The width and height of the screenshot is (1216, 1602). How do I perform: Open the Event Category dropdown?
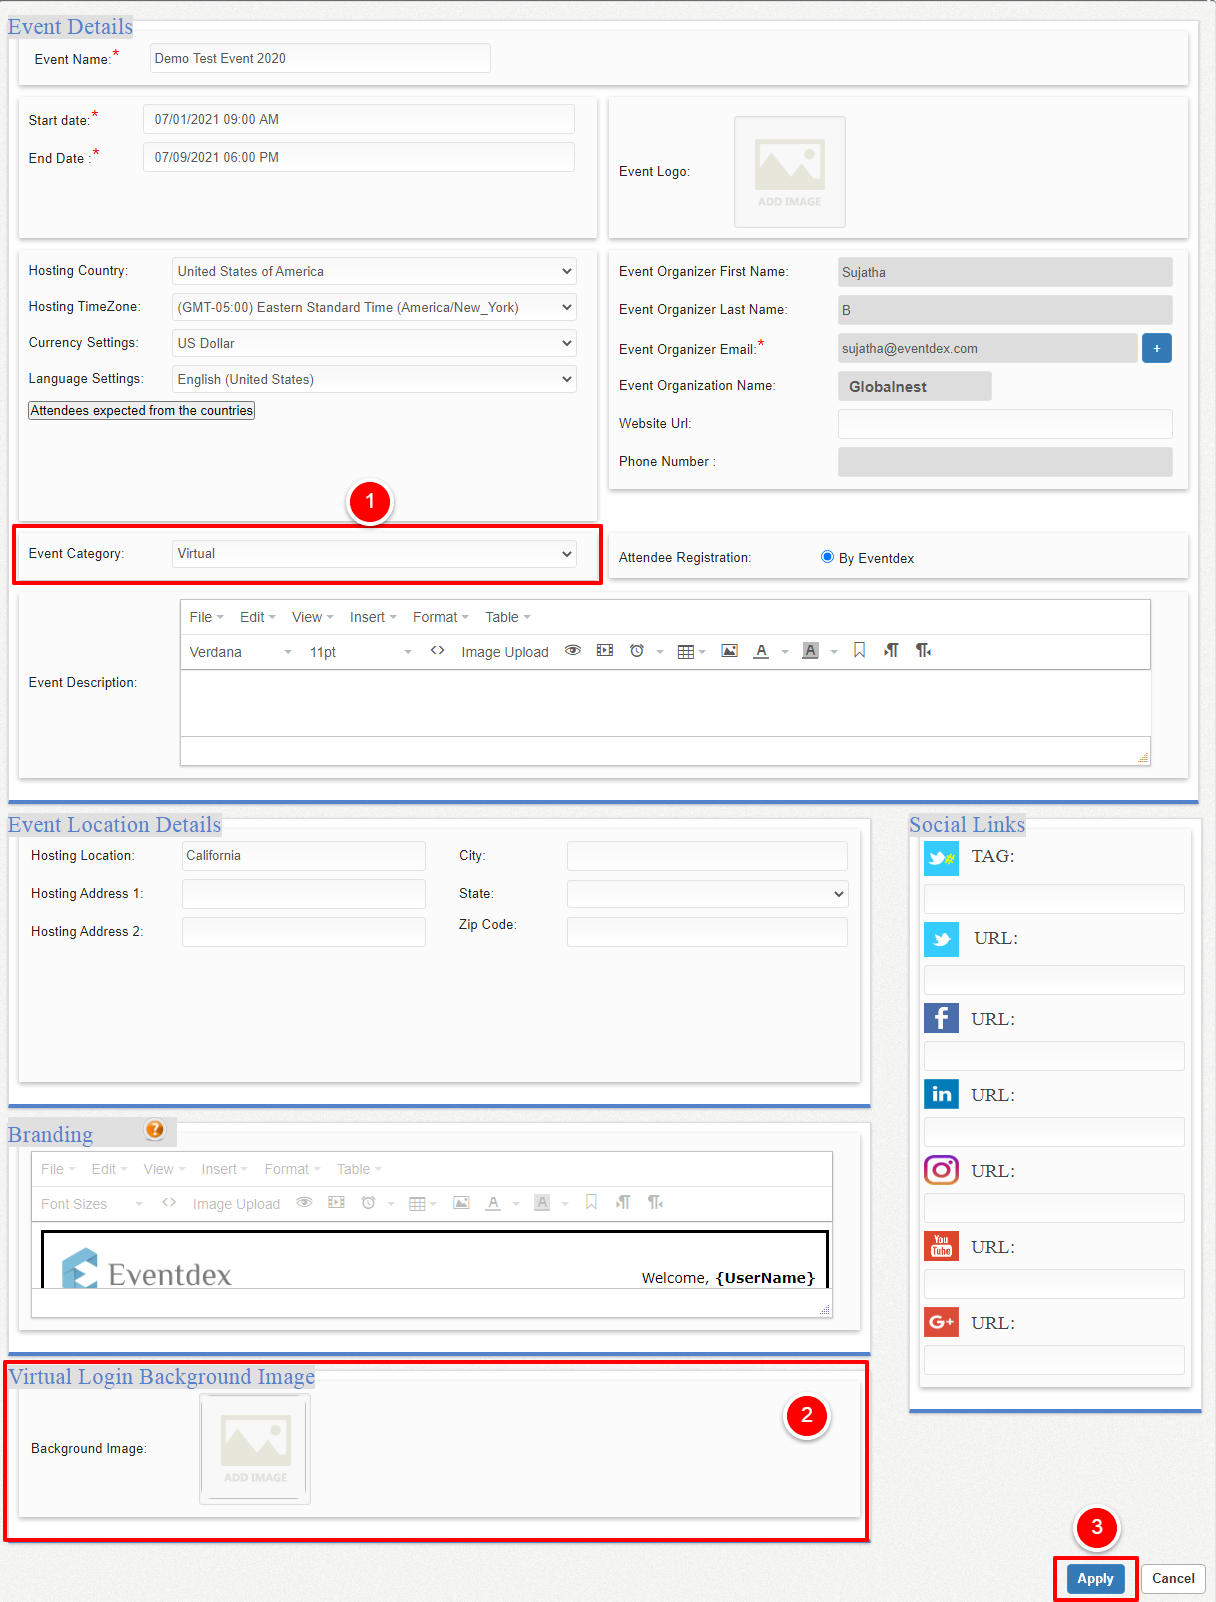374,554
